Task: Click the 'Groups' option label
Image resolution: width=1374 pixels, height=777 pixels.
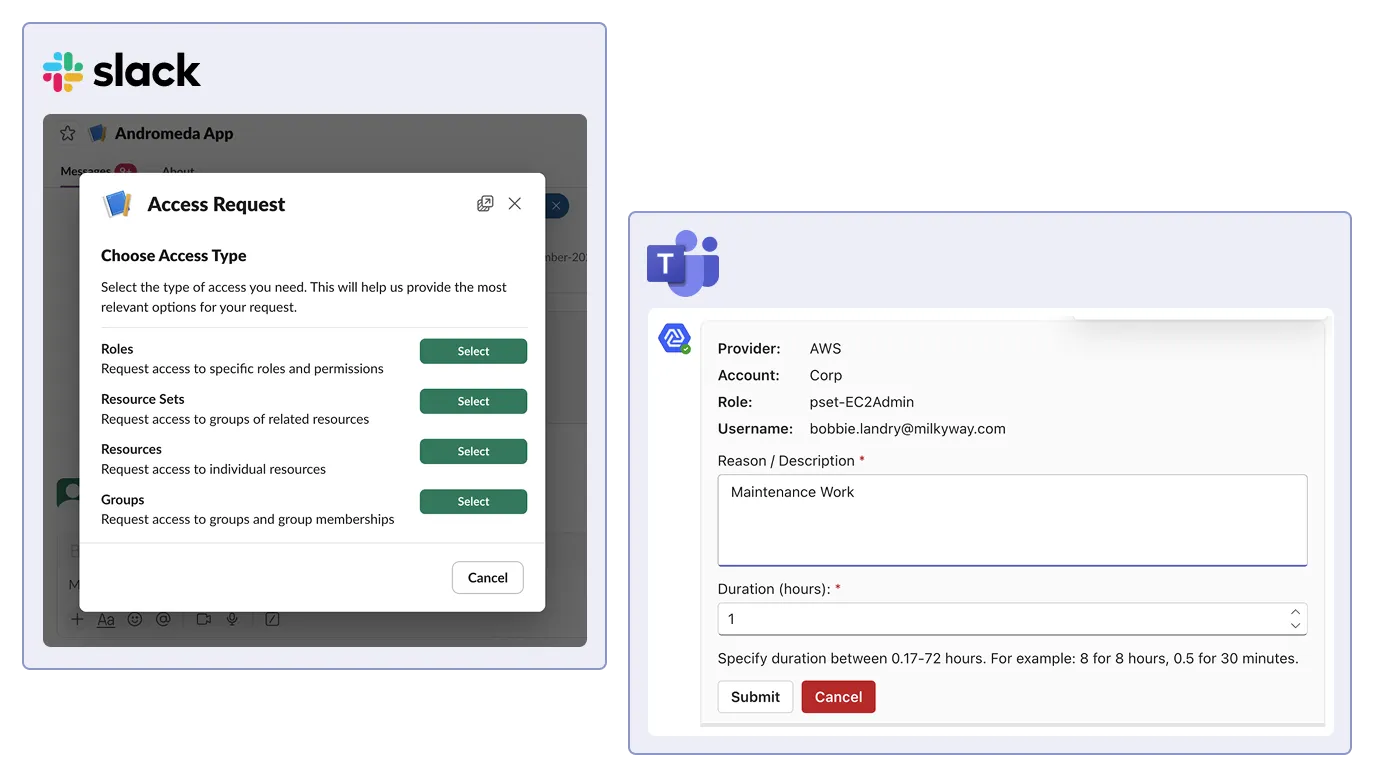Action: tap(123, 499)
